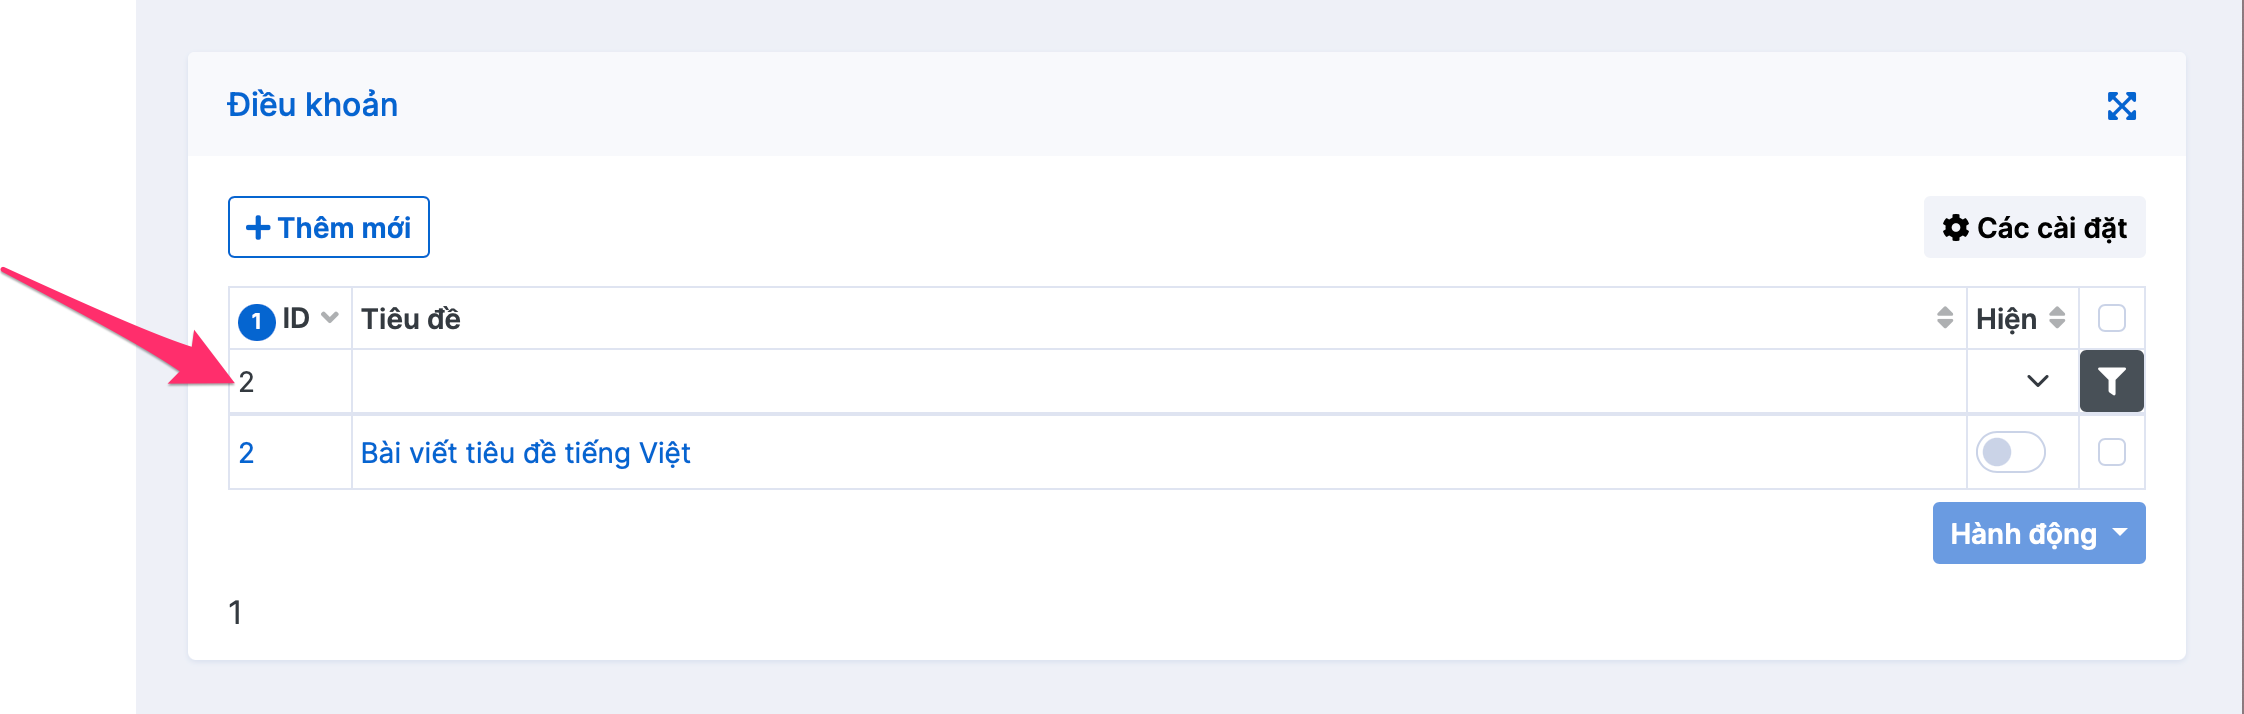The width and height of the screenshot is (2244, 714).
Task: Click the Tiêu đề column header
Action: coord(411,319)
